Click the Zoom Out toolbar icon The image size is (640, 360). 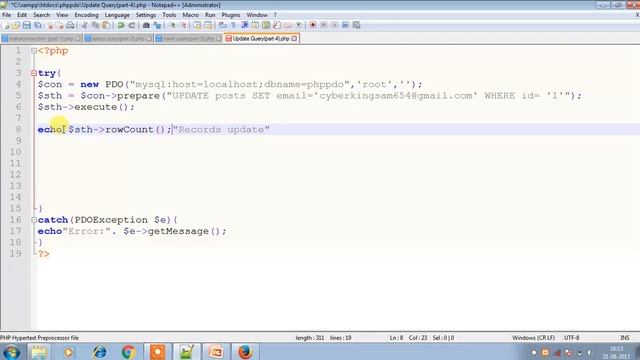(183, 25)
